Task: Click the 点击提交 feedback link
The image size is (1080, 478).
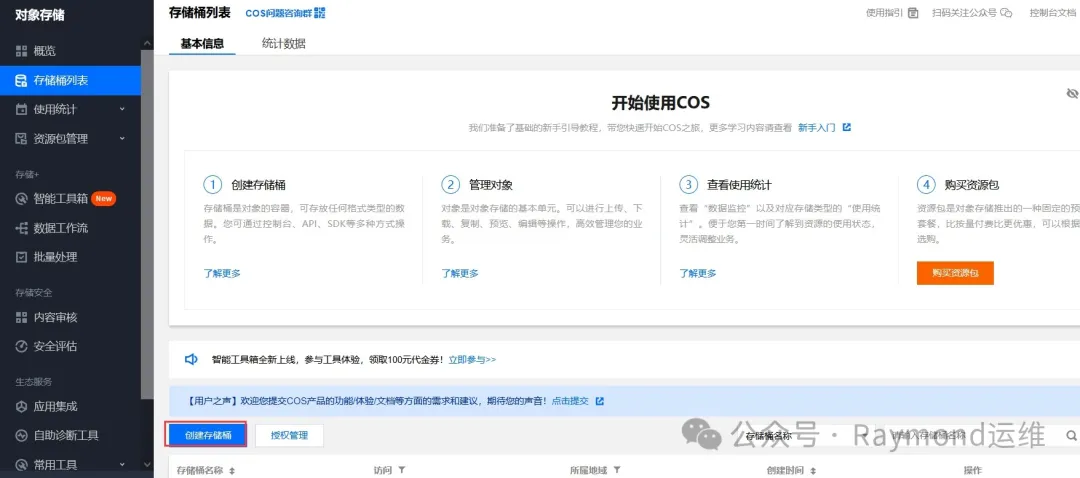Action: tap(570, 401)
